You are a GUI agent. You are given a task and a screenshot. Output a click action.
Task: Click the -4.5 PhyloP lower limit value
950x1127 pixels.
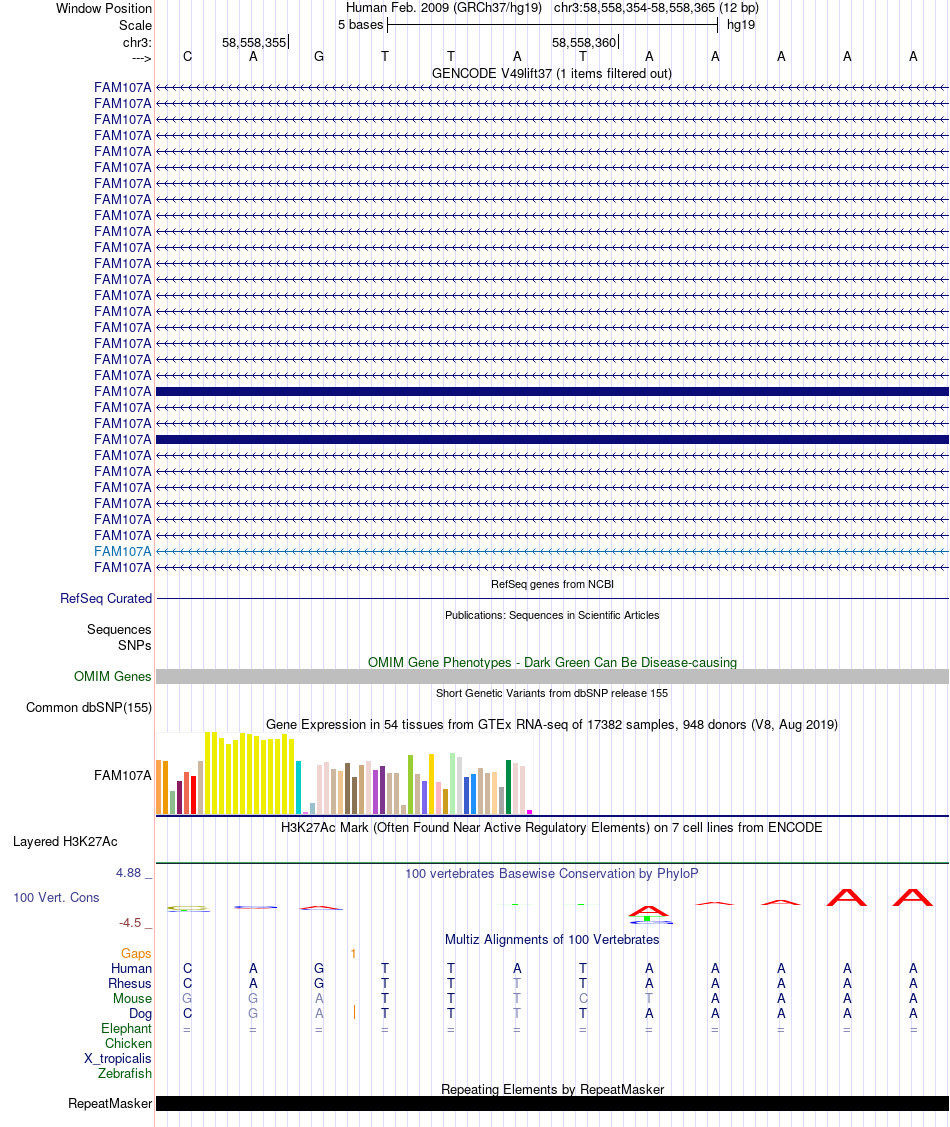click(130, 922)
